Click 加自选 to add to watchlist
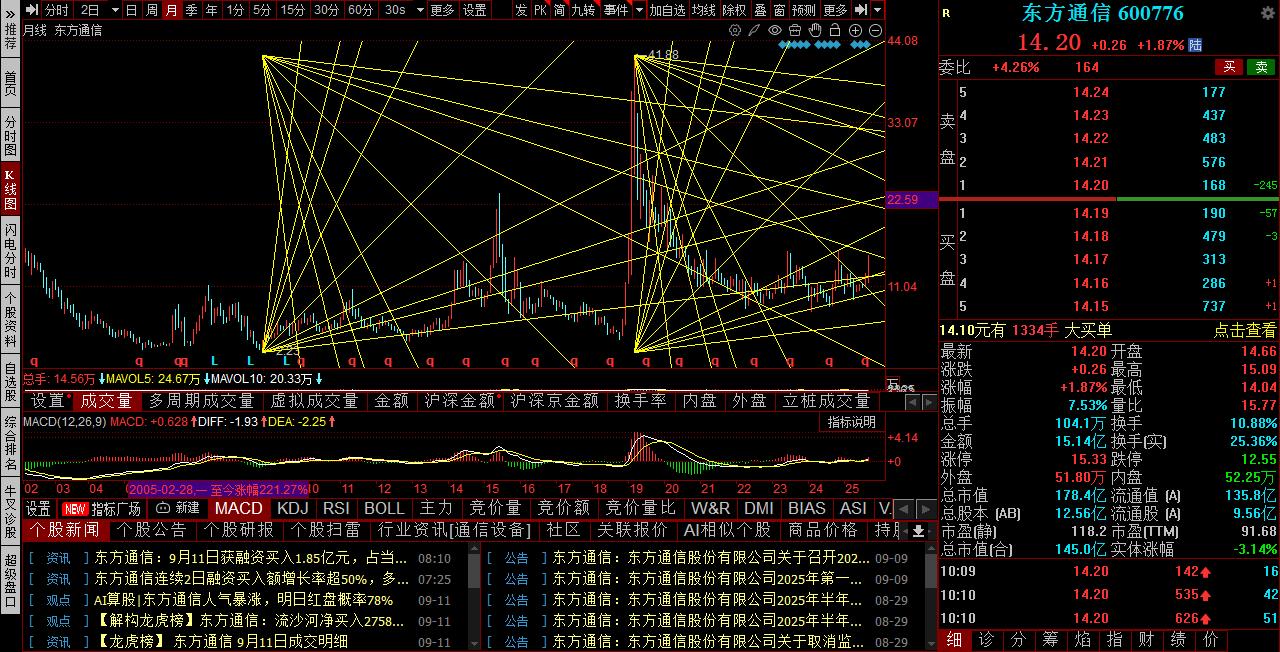The width and height of the screenshot is (1280, 652). [x=667, y=10]
